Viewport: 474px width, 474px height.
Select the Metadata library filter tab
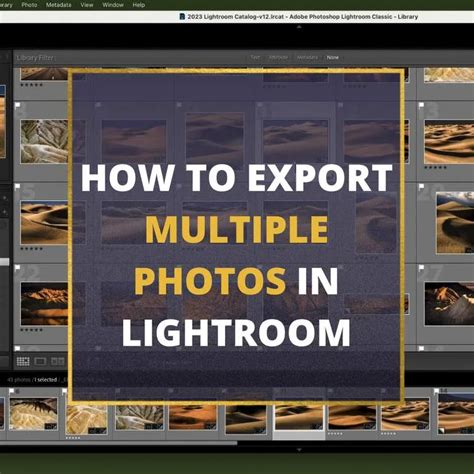pos(307,57)
